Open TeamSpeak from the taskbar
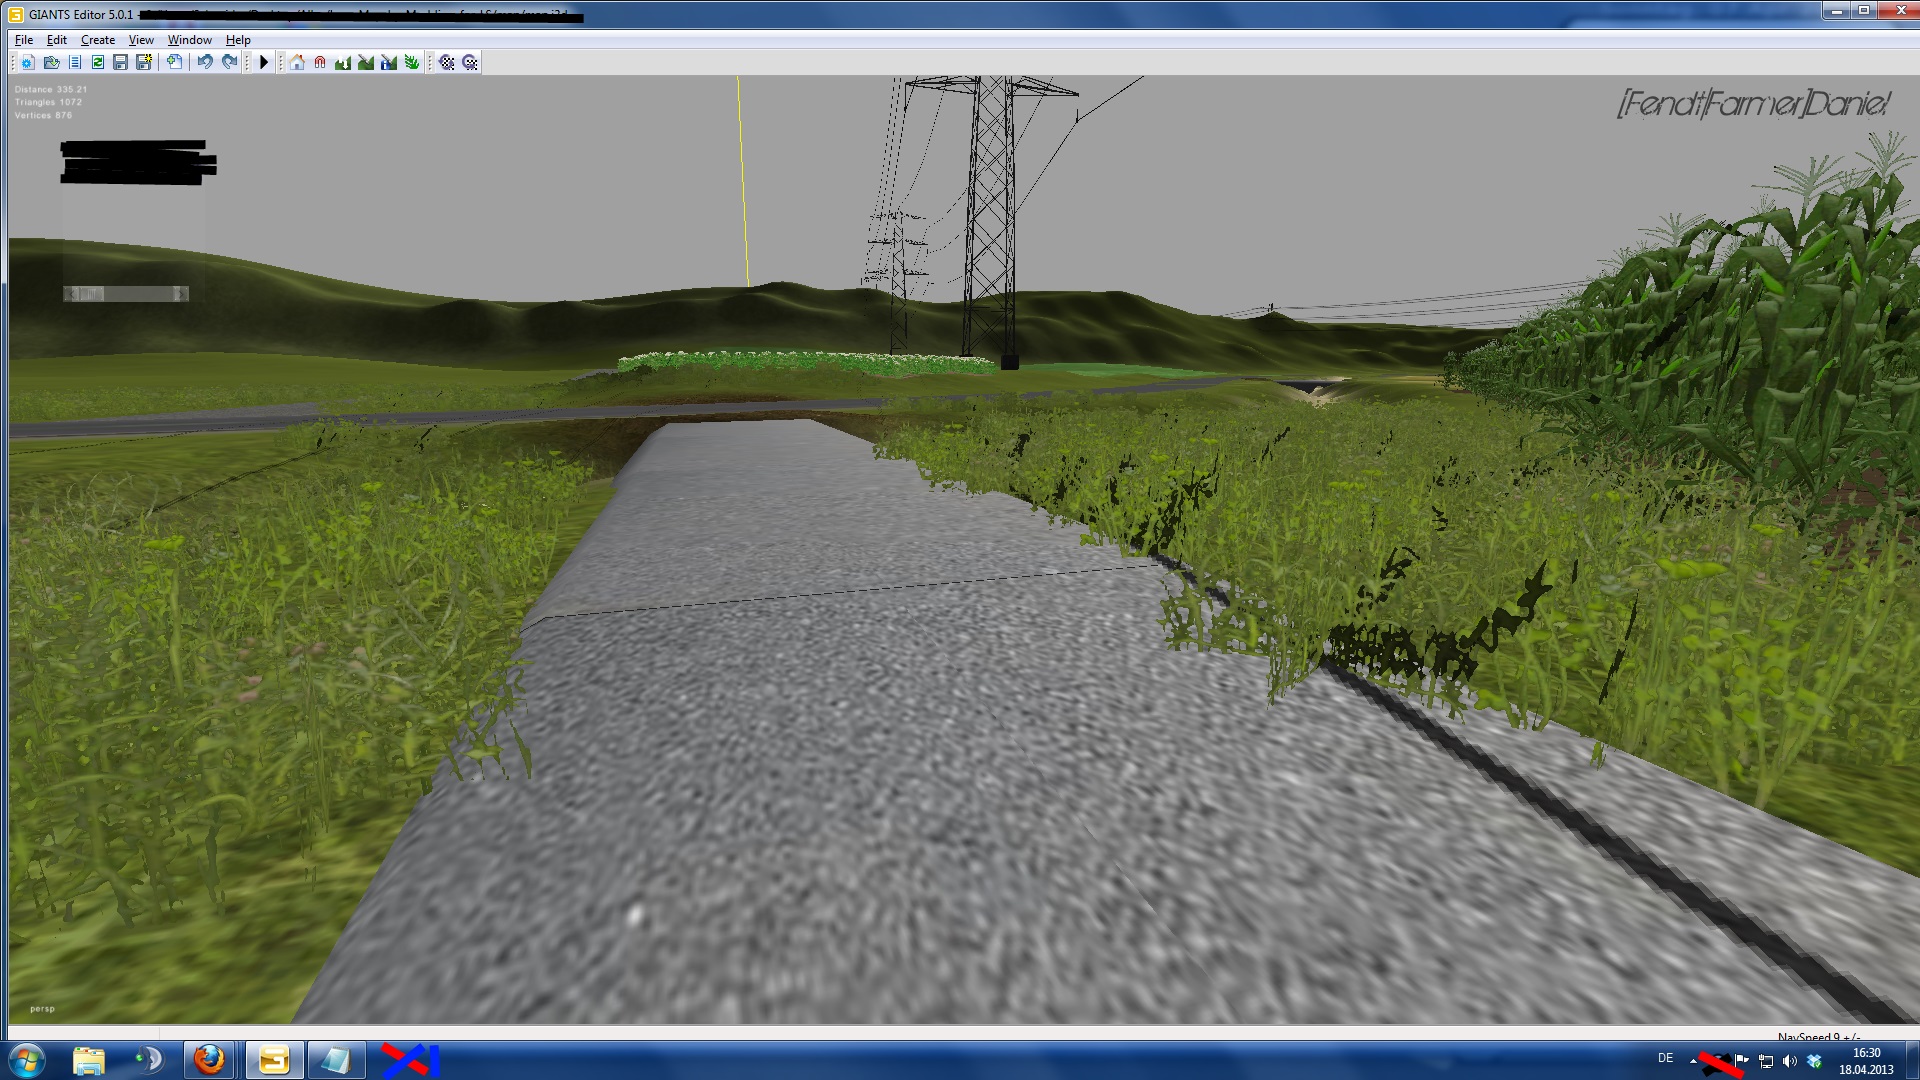 tap(149, 1060)
